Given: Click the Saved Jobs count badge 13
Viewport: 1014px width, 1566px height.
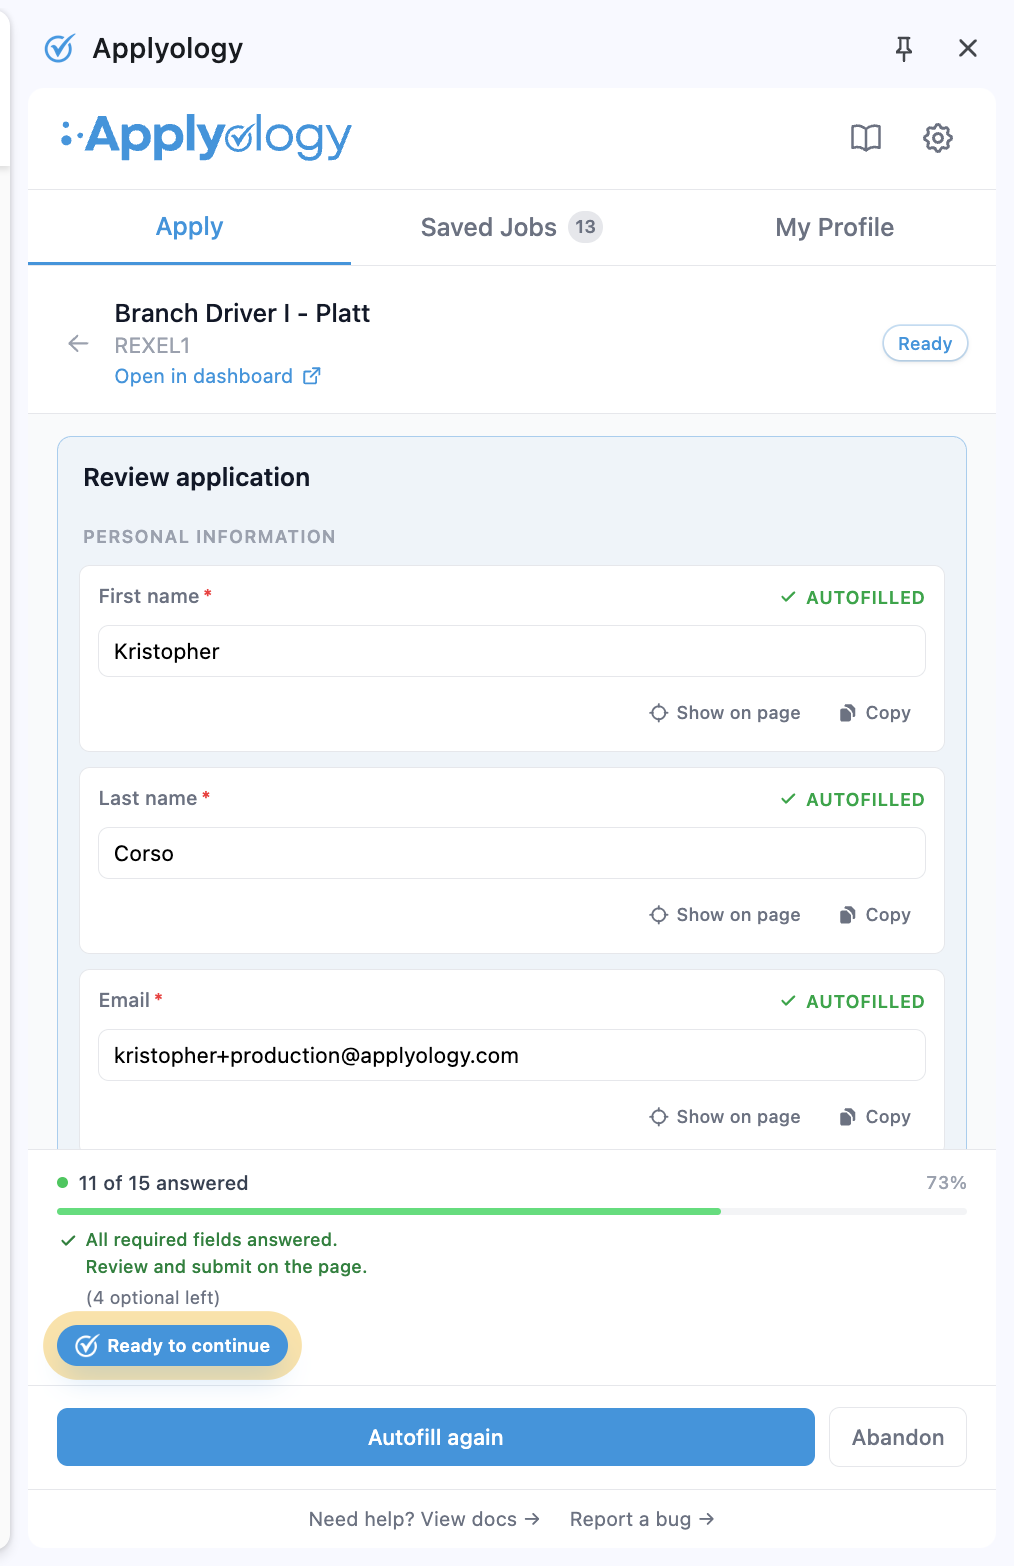Looking at the screenshot, I should click(x=586, y=227).
